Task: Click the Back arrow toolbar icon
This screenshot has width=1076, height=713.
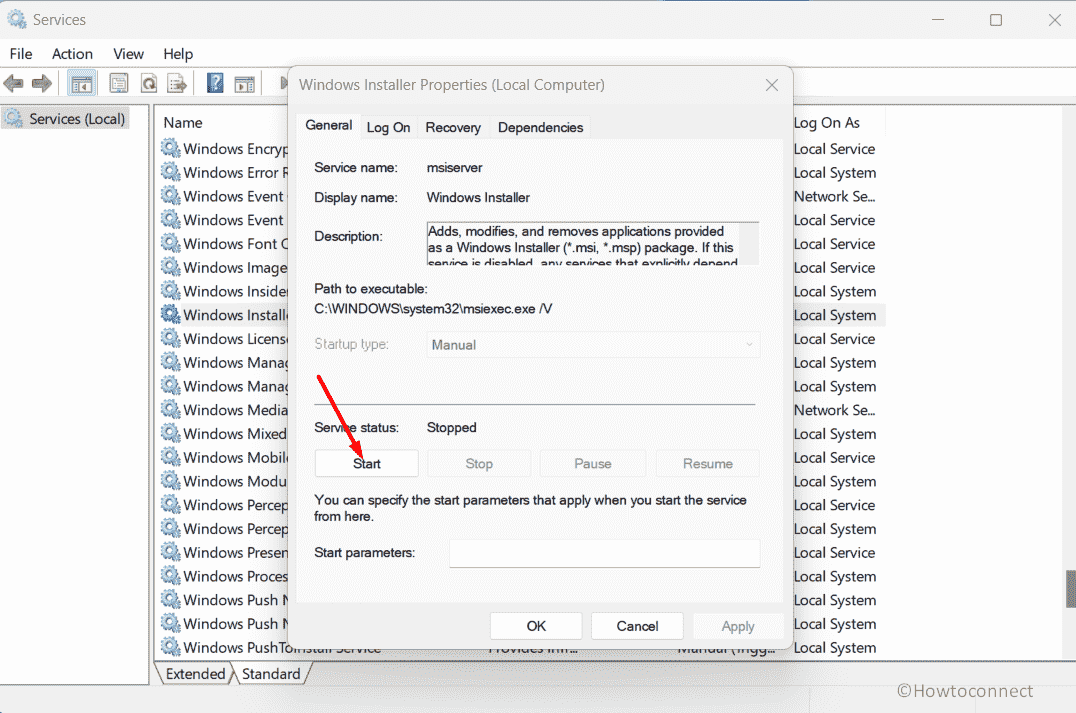Action: (14, 84)
